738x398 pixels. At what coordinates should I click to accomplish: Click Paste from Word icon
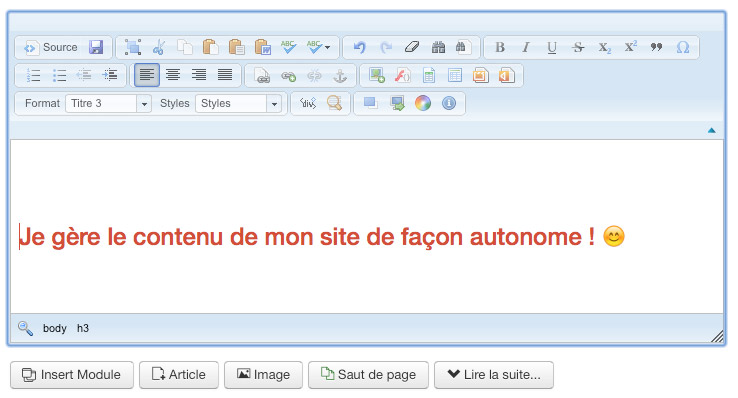pos(262,47)
